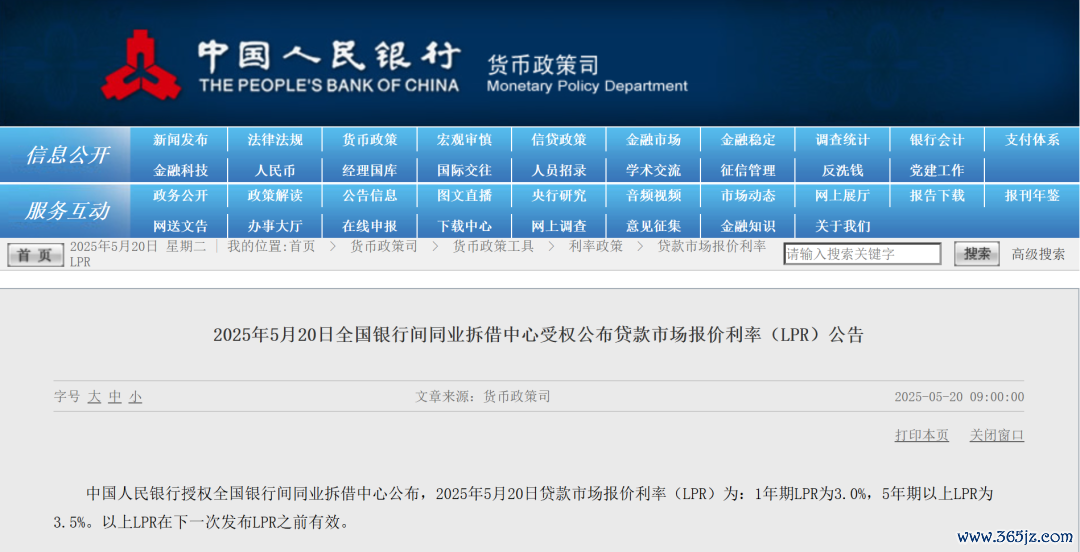
Task: Click the People's Bank of China logo
Action: [x=138, y=64]
